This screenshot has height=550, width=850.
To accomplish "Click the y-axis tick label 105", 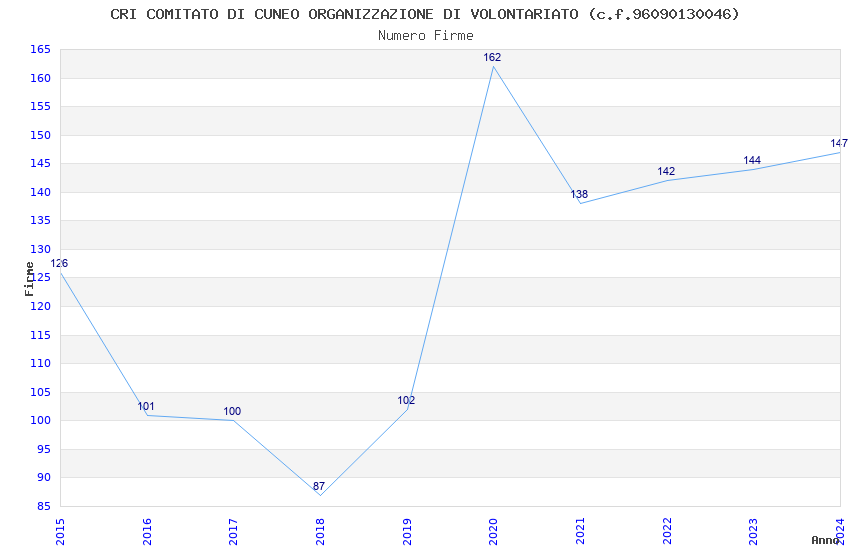I will (40, 392).
